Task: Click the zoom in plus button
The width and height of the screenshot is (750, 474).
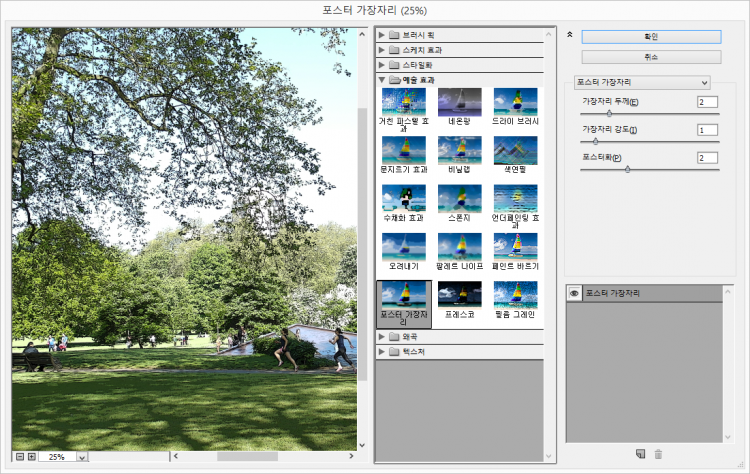Action: tap(32, 457)
